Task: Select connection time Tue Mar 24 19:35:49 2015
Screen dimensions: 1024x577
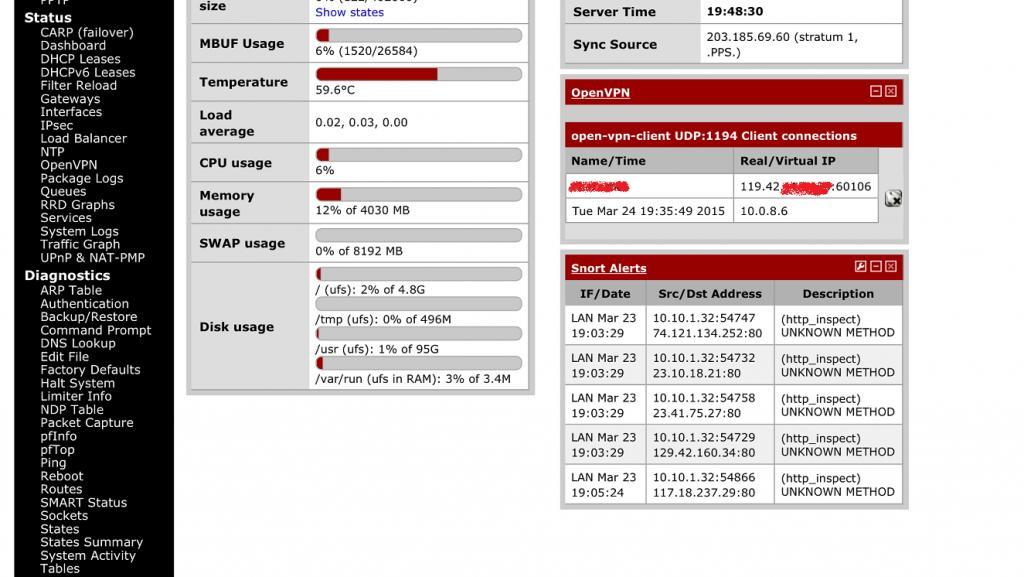Action: [648, 211]
